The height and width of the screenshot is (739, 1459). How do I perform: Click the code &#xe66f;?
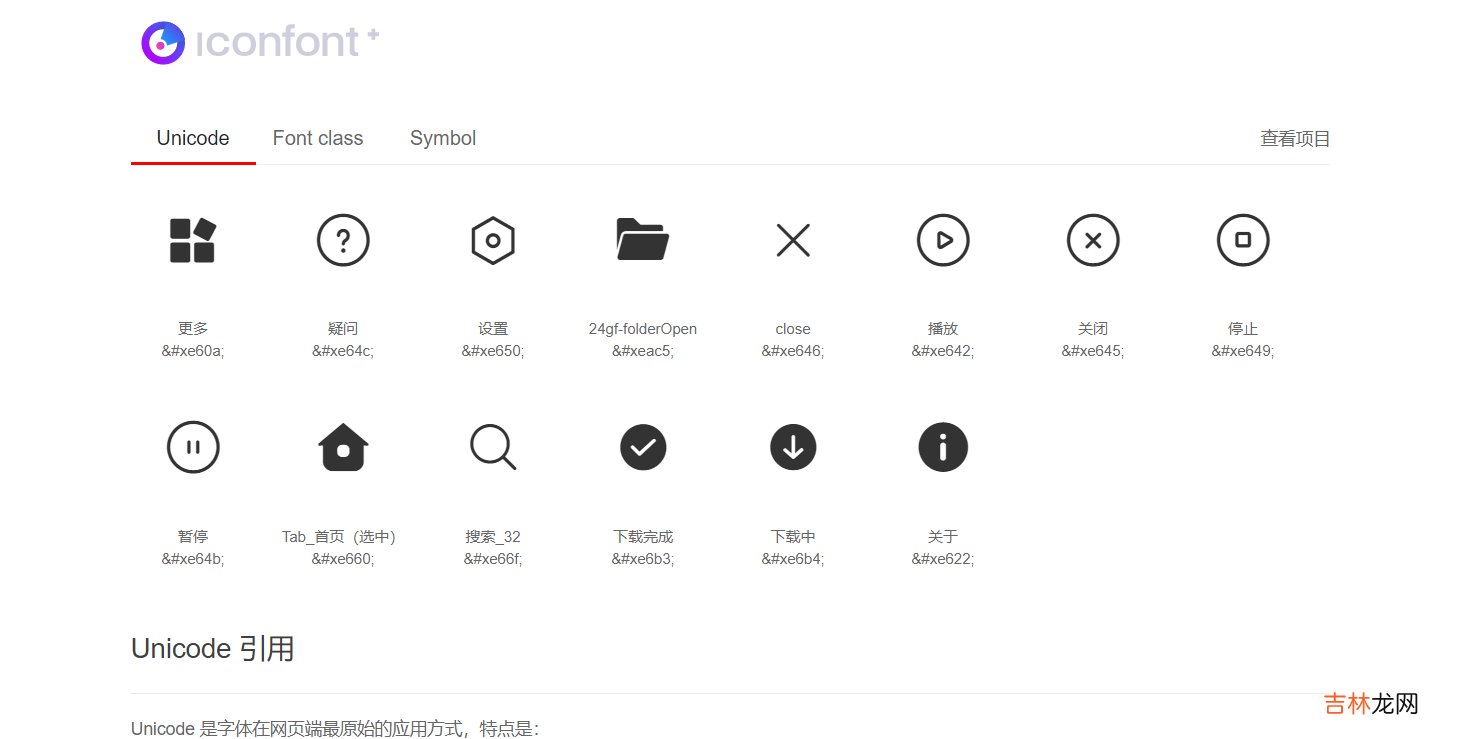click(493, 559)
